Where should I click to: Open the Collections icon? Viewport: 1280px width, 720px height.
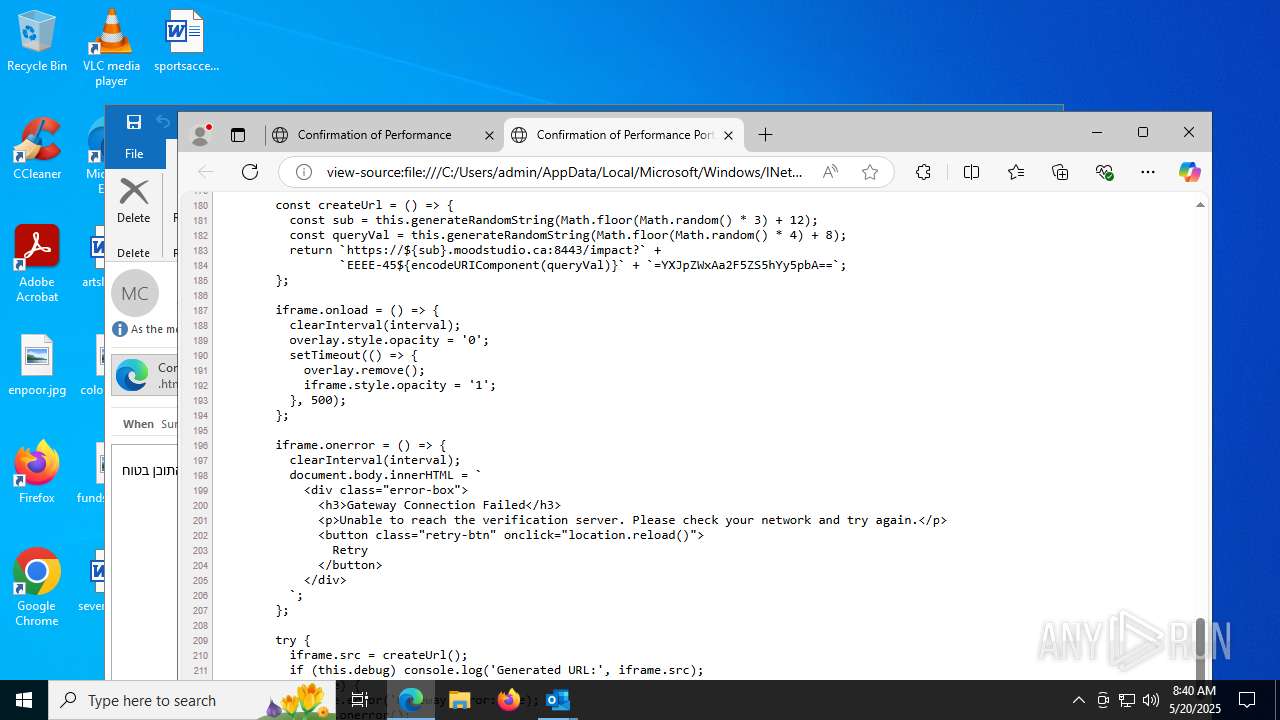1060,172
